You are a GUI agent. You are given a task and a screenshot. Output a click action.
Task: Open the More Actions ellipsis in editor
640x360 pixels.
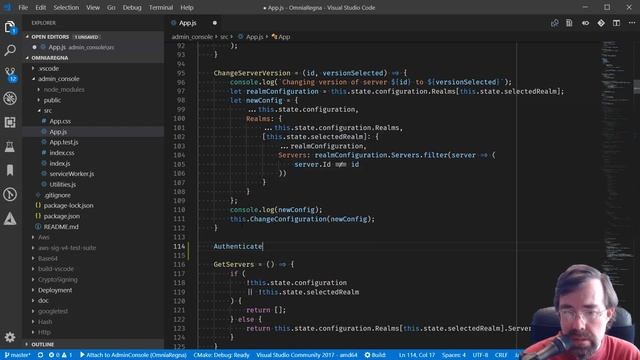(632, 23)
